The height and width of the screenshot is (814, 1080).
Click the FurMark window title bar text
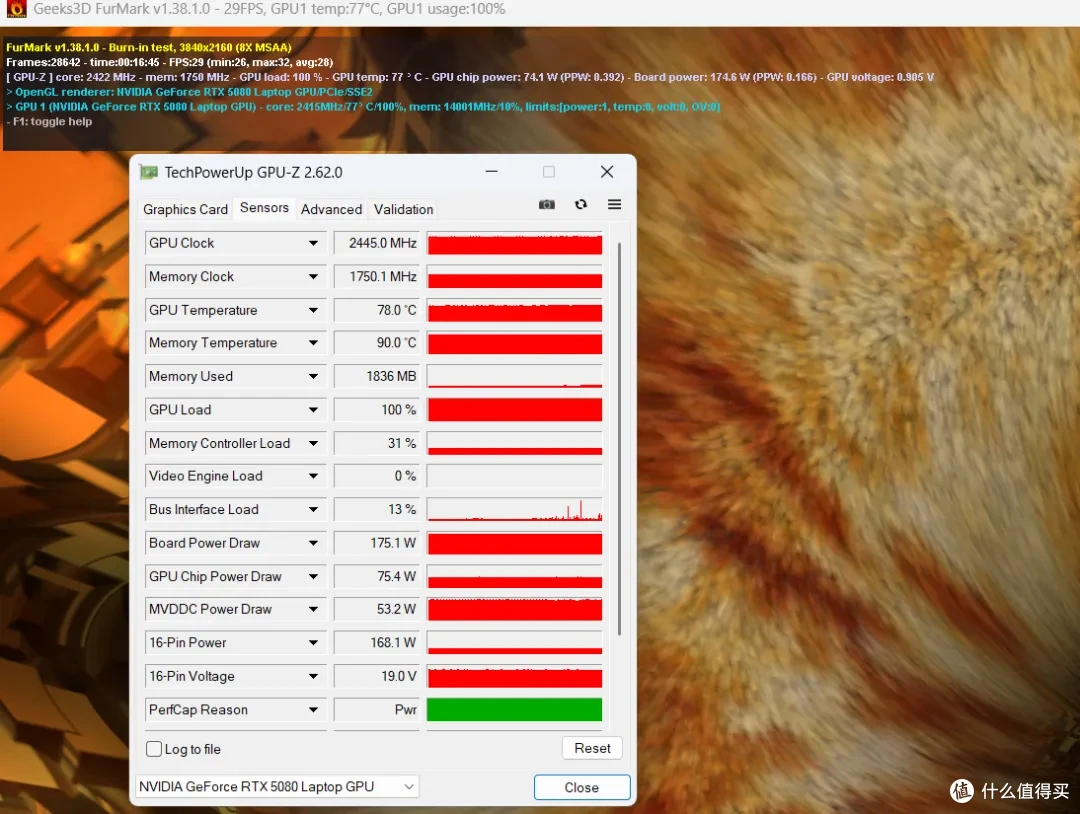click(x=269, y=9)
